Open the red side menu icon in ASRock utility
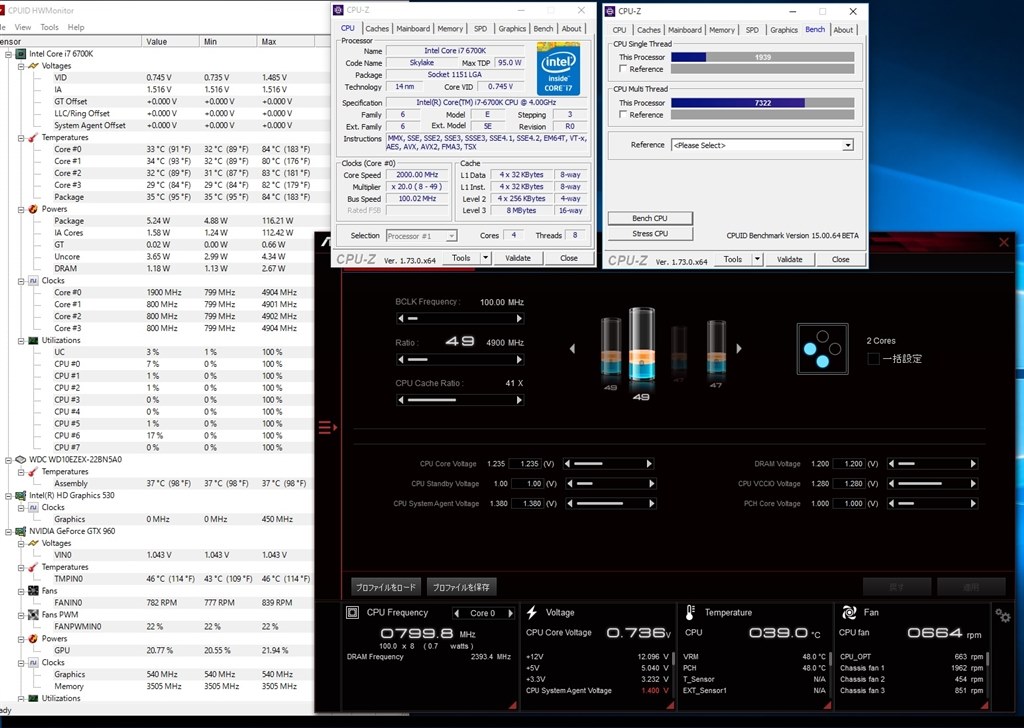1024x728 pixels. click(x=327, y=428)
